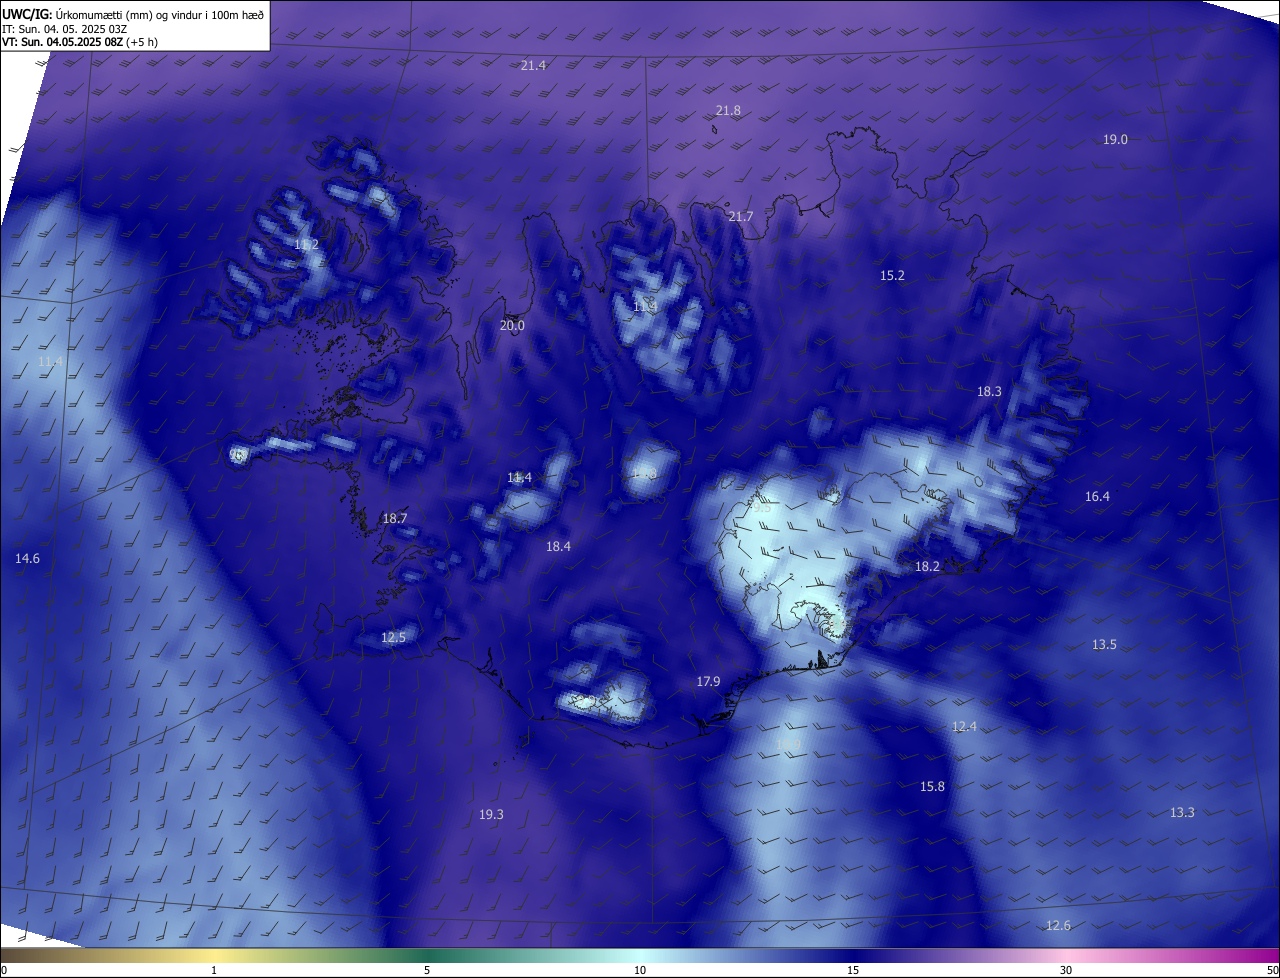Click the value 13.3 on the map

(1182, 812)
